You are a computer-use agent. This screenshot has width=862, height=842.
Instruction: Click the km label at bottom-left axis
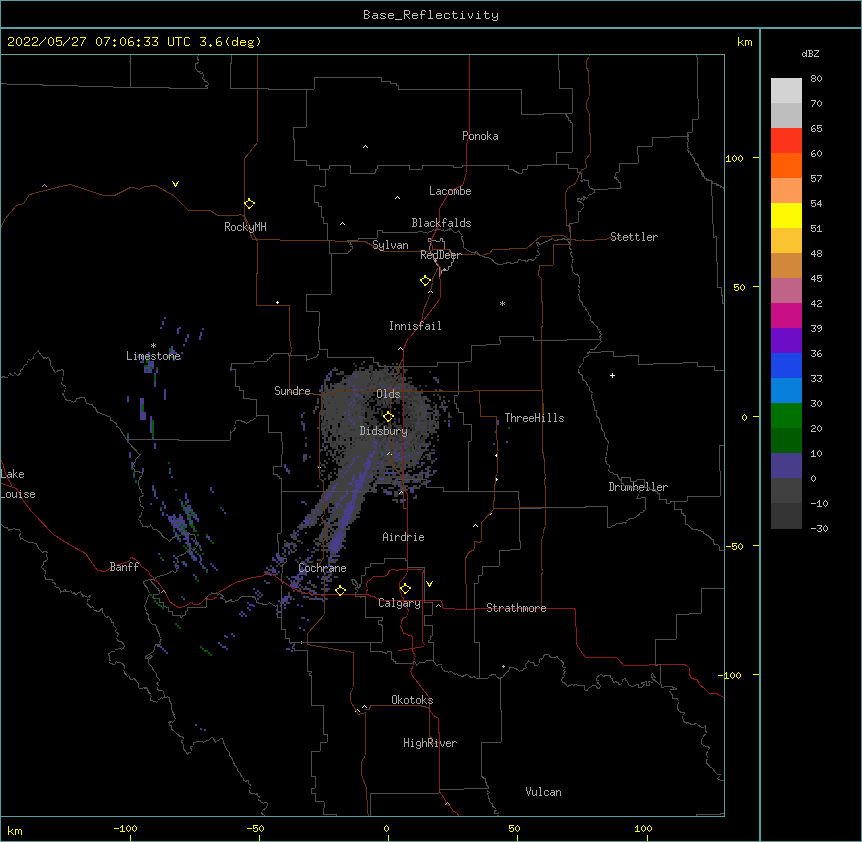pos(15,830)
